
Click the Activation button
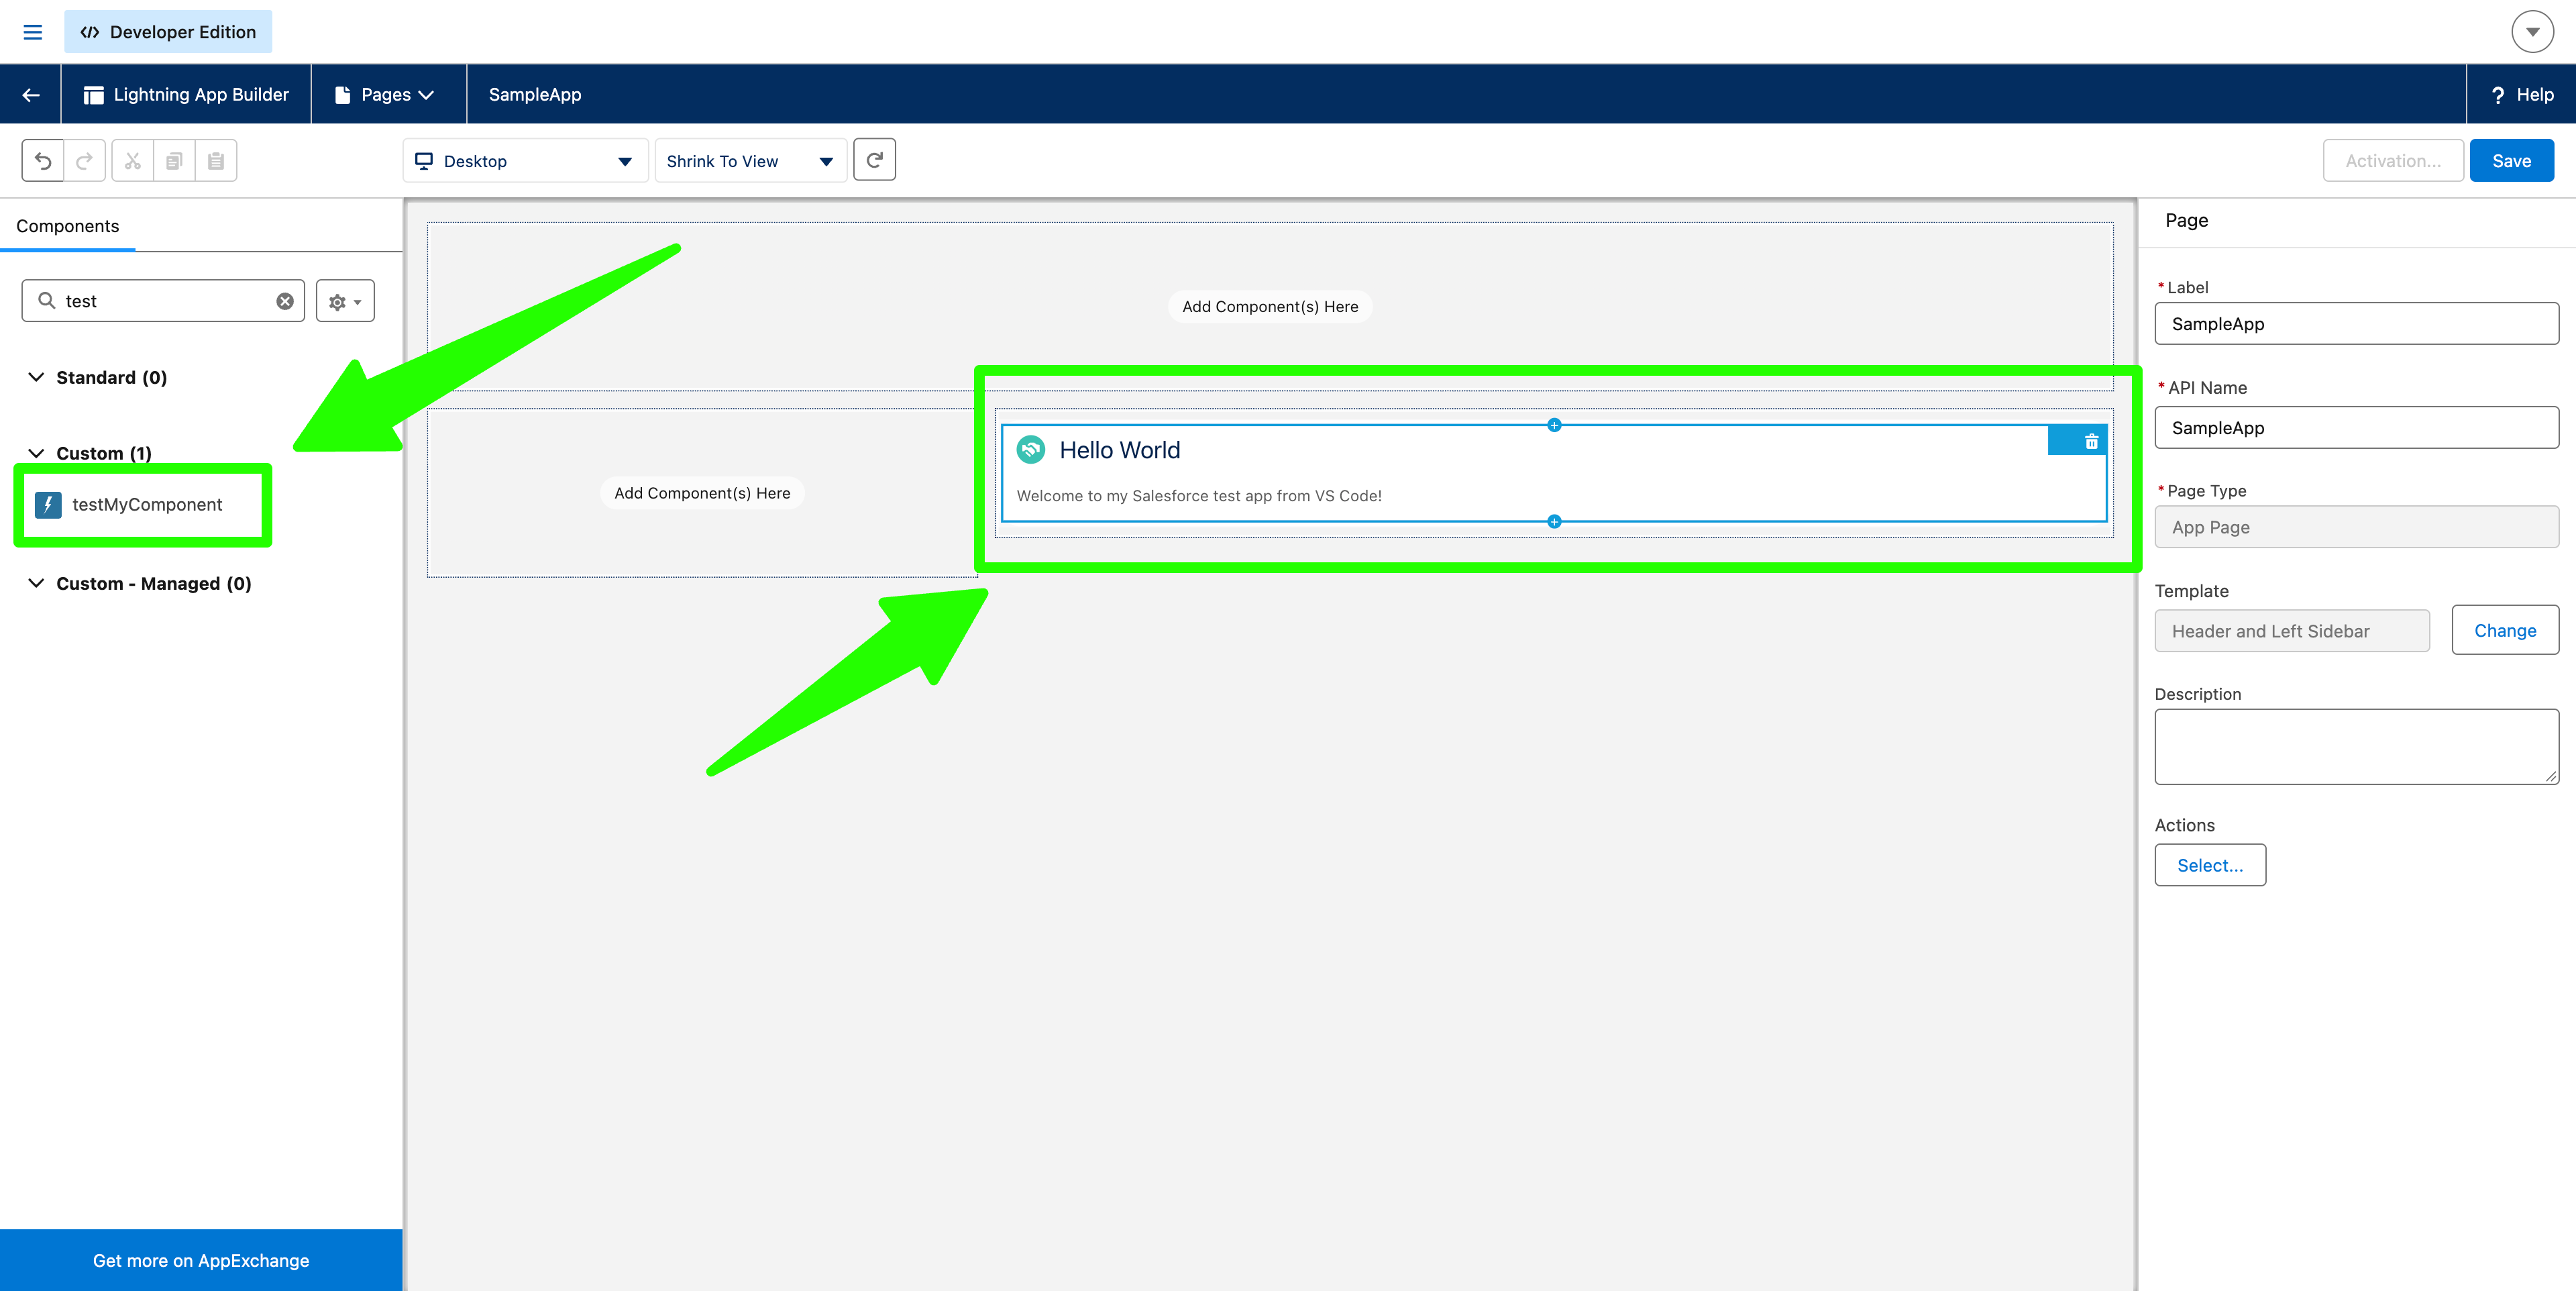coord(2393,161)
